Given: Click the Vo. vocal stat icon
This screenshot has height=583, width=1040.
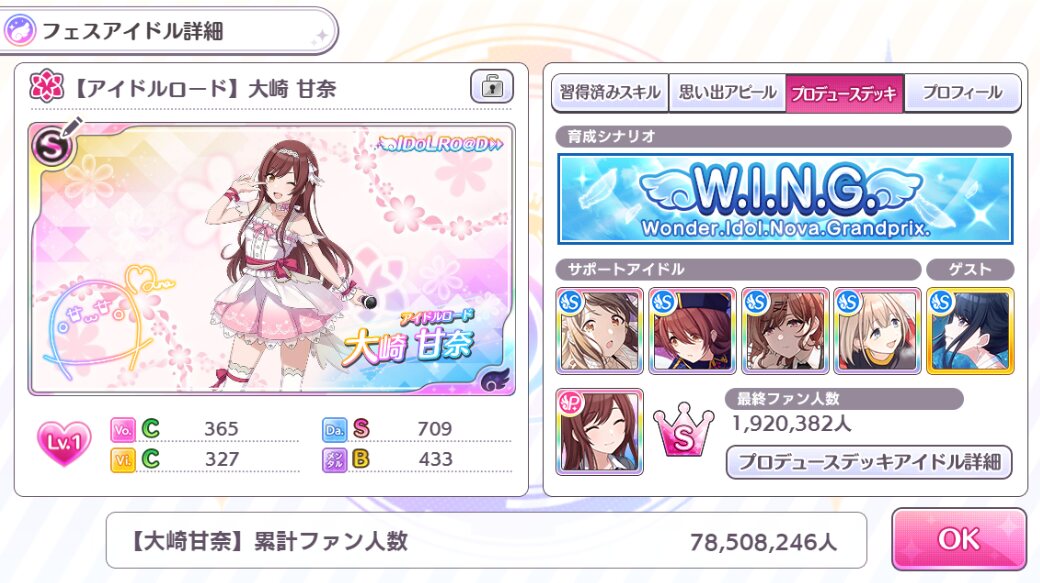Looking at the screenshot, I should [123, 430].
